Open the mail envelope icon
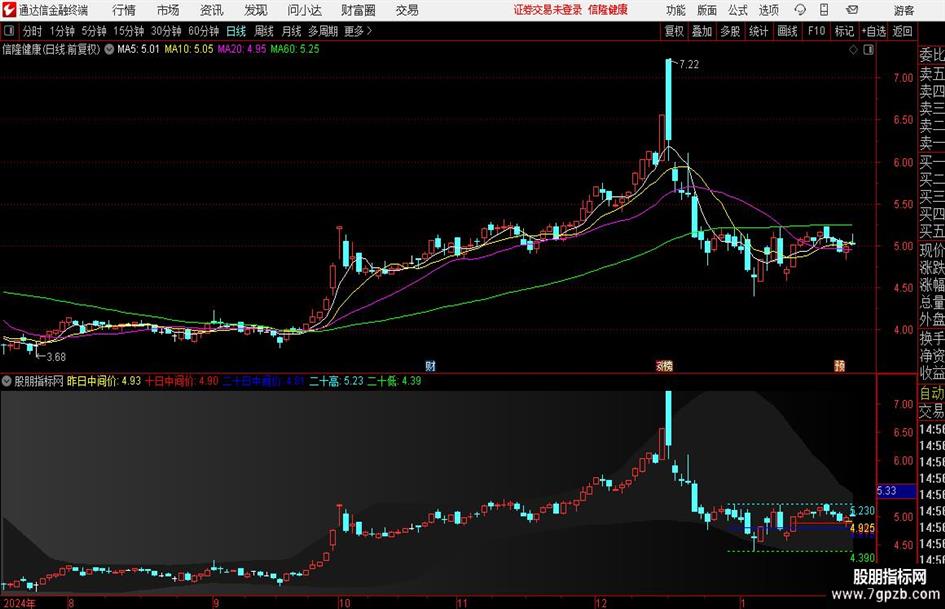This screenshot has height=609, width=945. click(x=852, y=10)
